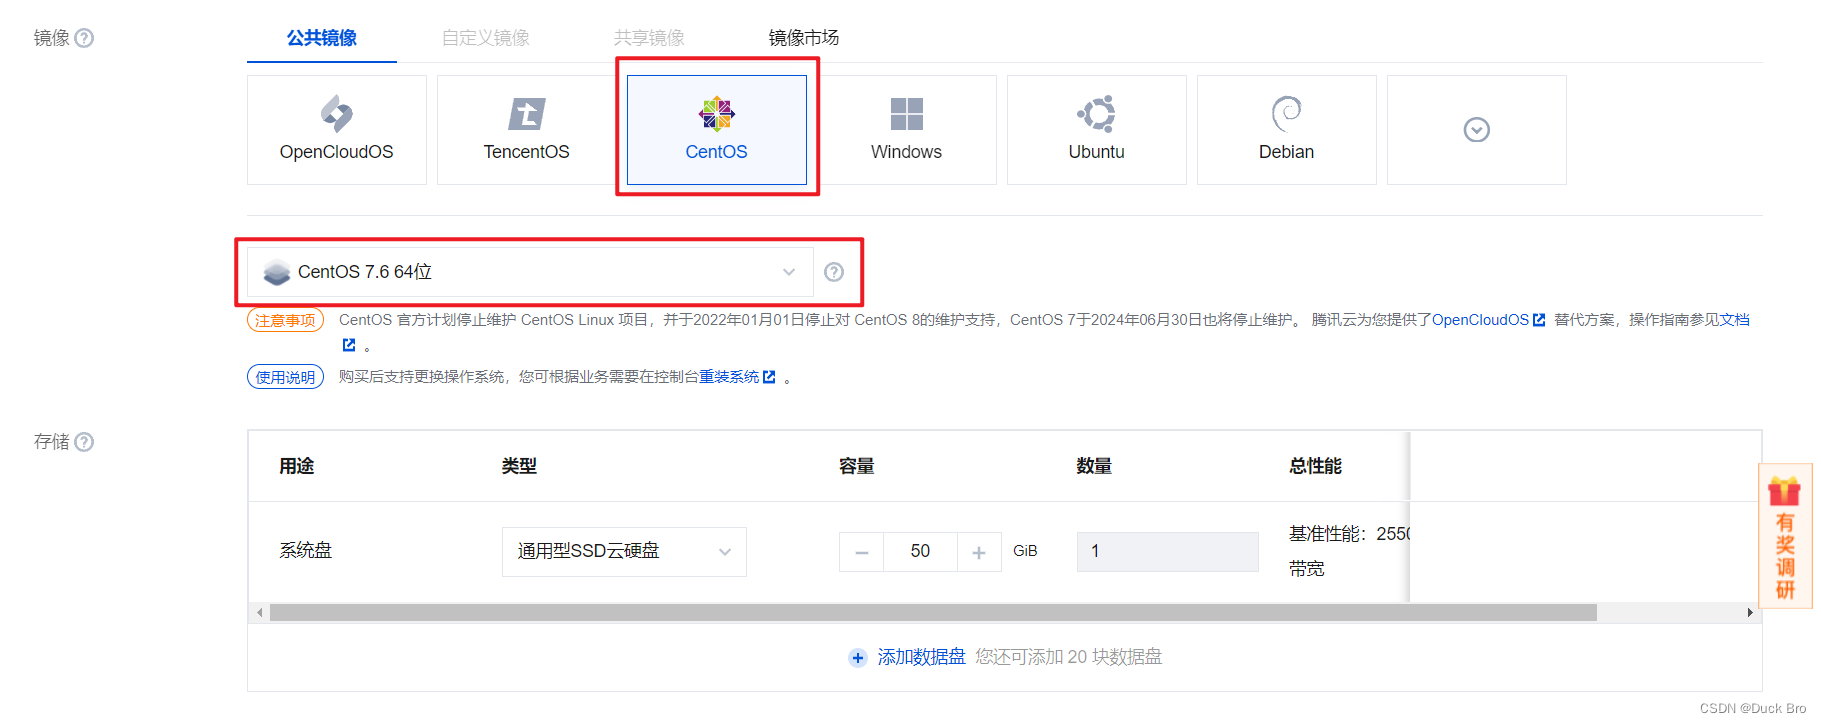Pick the Debian image card

point(1287,130)
